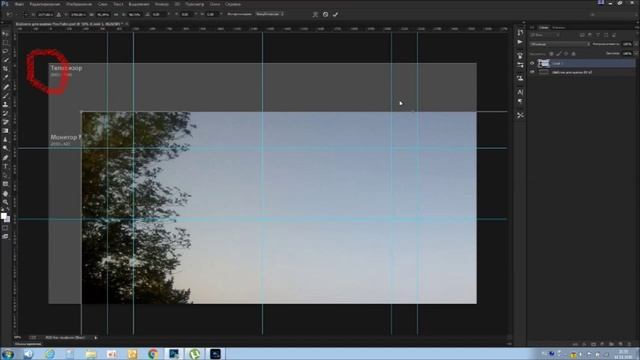640x360 pixels.
Task: Select the Rectangle shape tool
Action: (x=5, y=184)
